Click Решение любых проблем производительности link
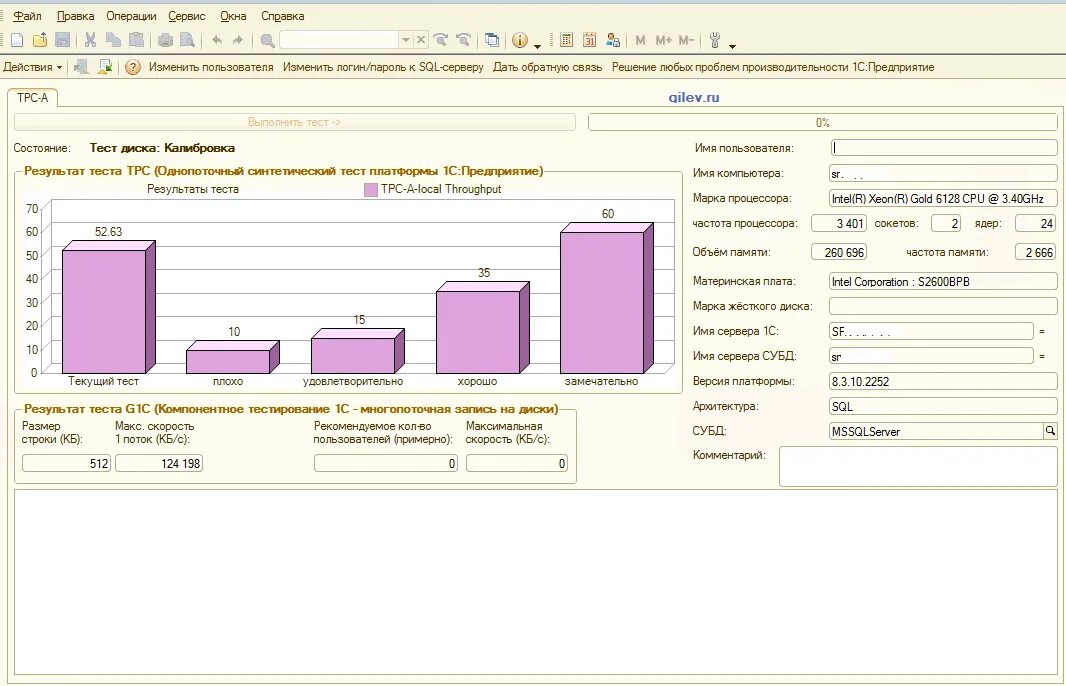 773,67
